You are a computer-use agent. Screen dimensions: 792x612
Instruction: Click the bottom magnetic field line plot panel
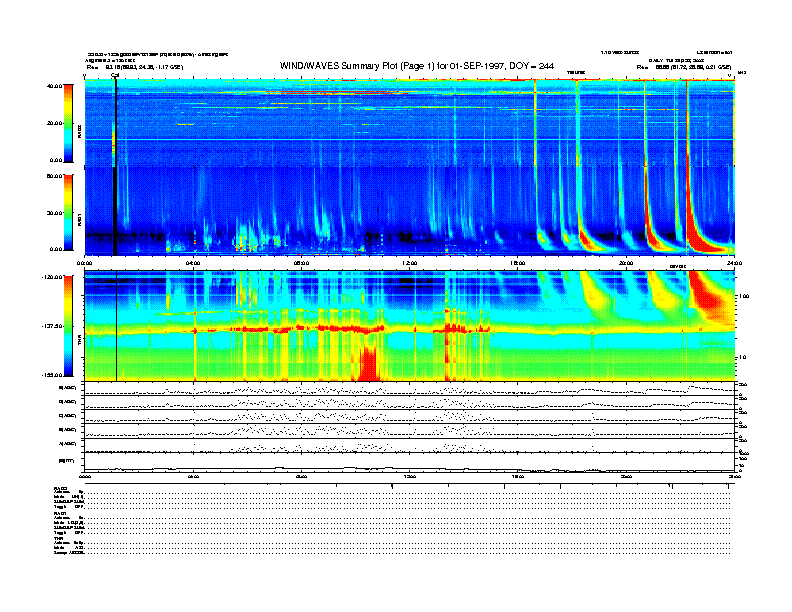point(410,463)
